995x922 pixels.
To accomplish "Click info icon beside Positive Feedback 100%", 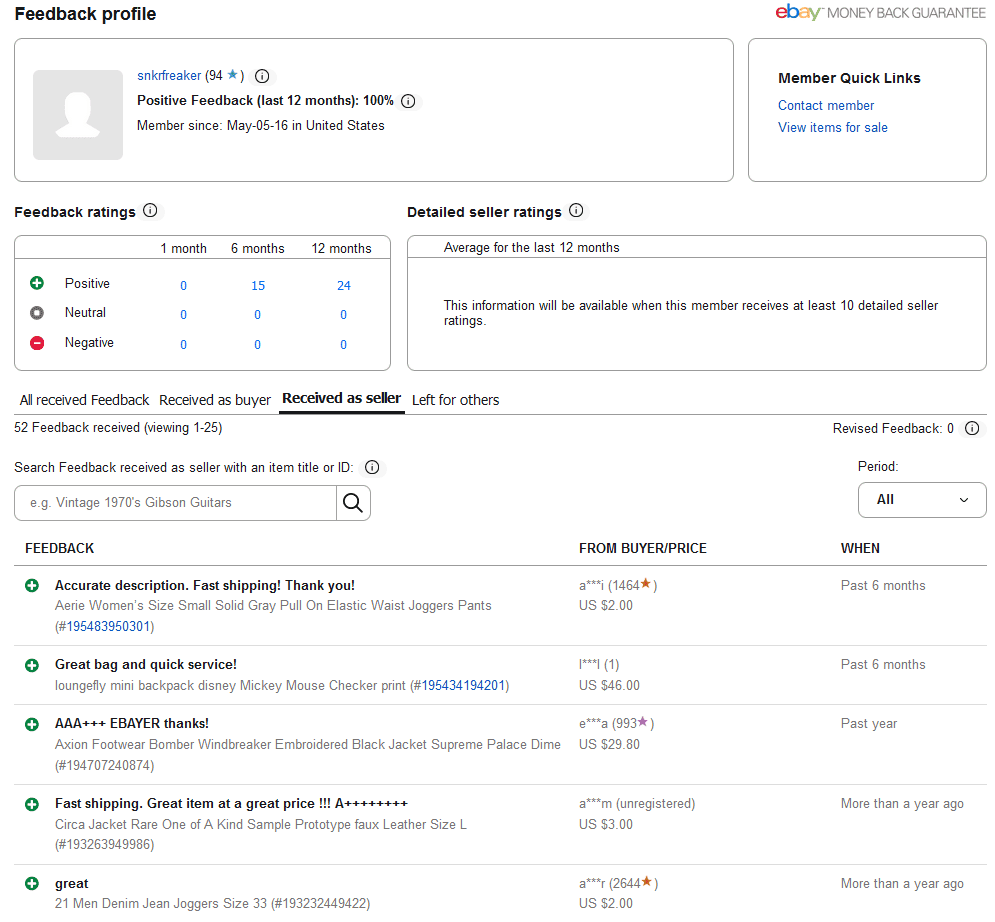I will click(409, 102).
